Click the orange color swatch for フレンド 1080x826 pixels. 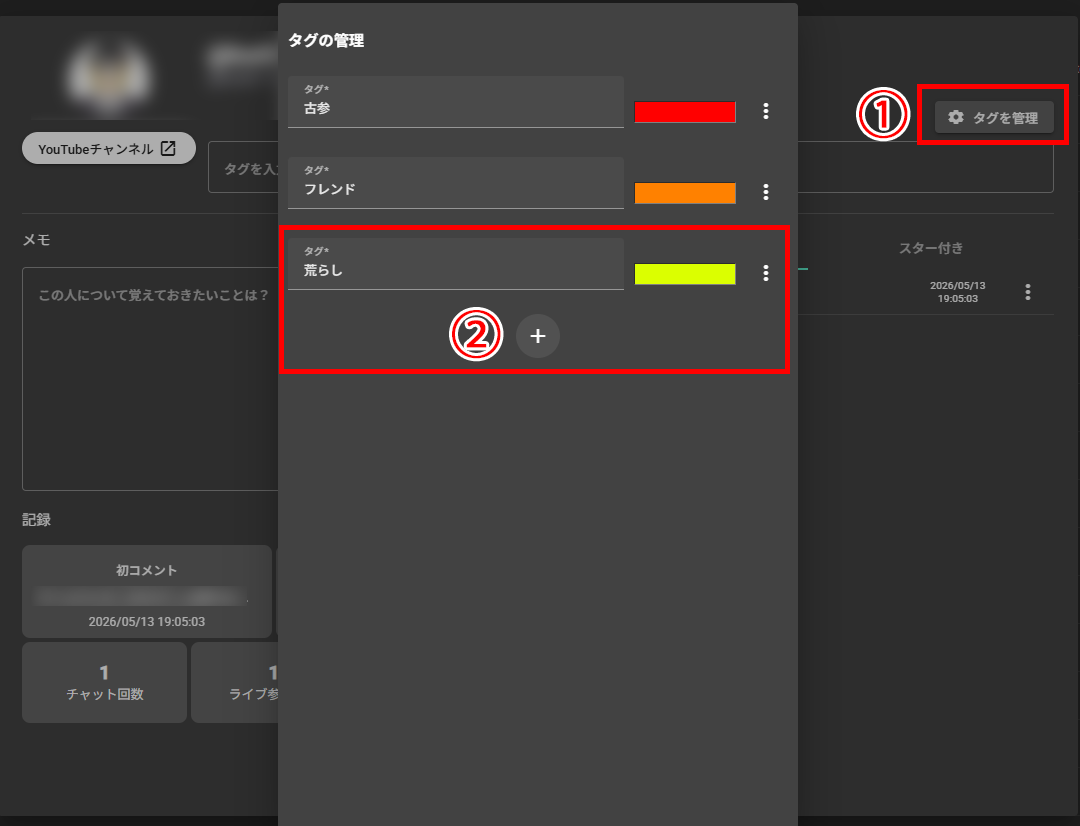pos(685,193)
